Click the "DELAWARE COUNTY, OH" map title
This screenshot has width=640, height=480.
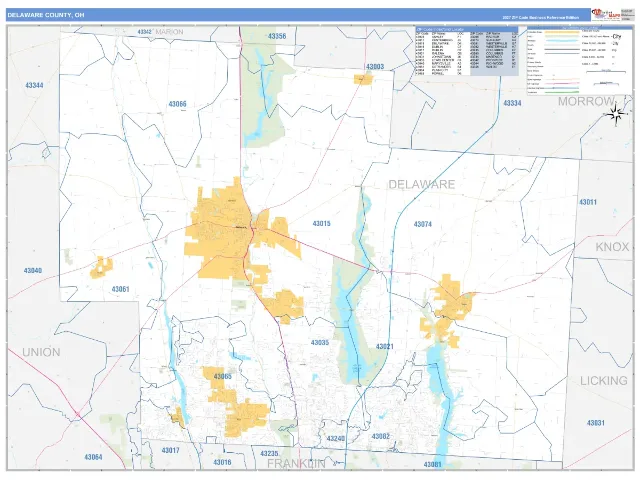[46, 15]
